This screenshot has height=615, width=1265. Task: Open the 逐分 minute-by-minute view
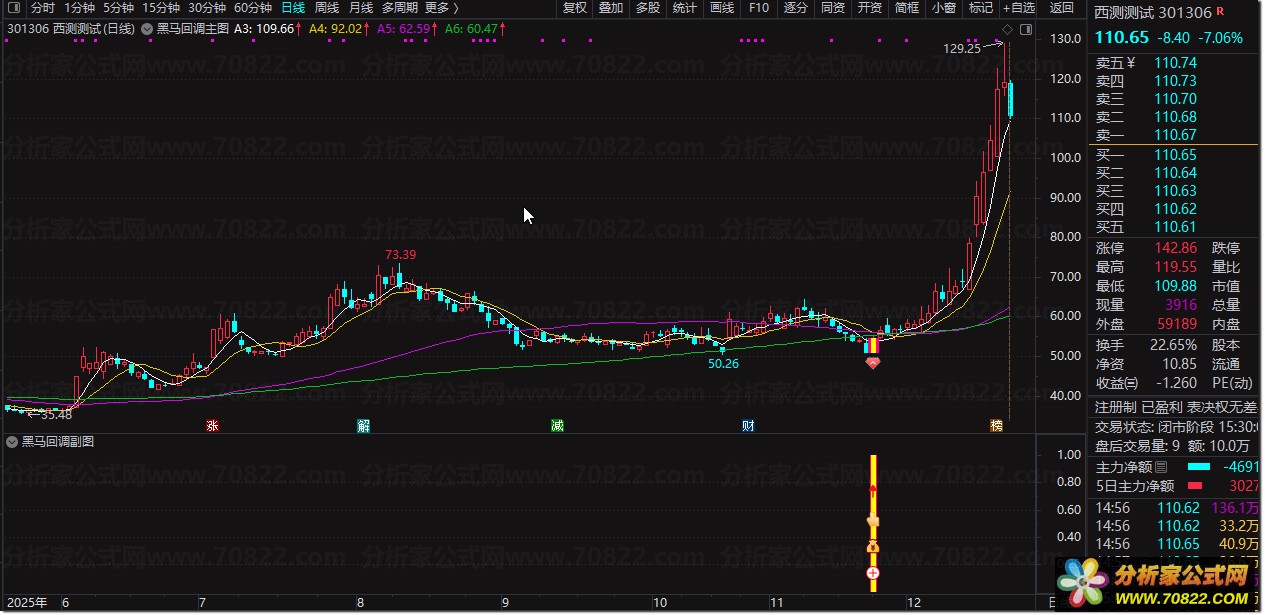(796, 8)
